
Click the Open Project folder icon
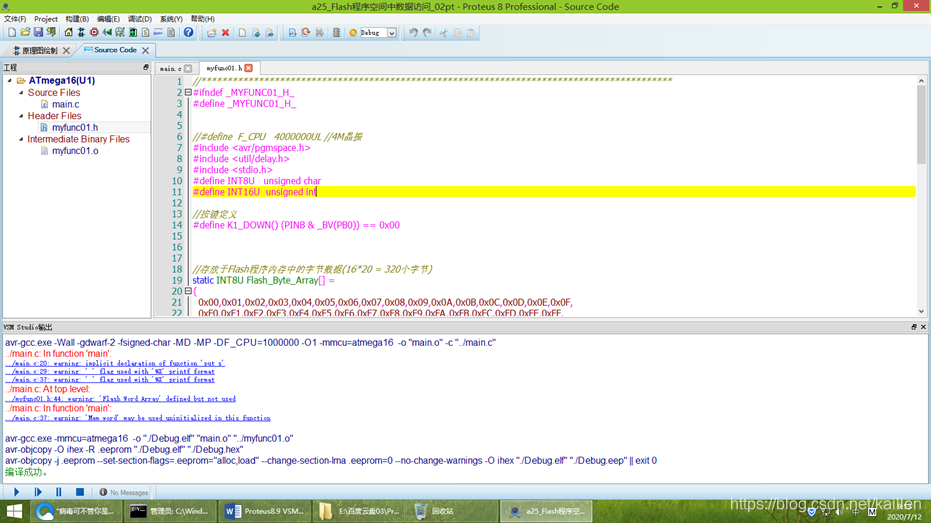(x=25, y=33)
